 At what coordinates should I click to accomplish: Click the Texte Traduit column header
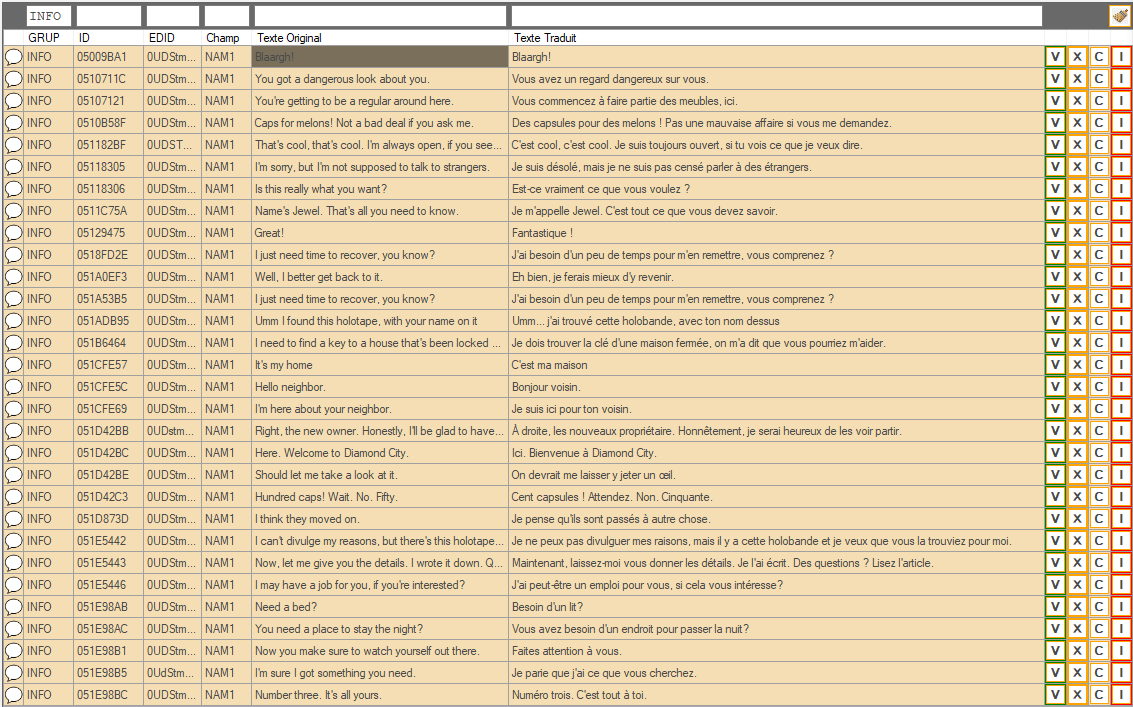click(545, 38)
